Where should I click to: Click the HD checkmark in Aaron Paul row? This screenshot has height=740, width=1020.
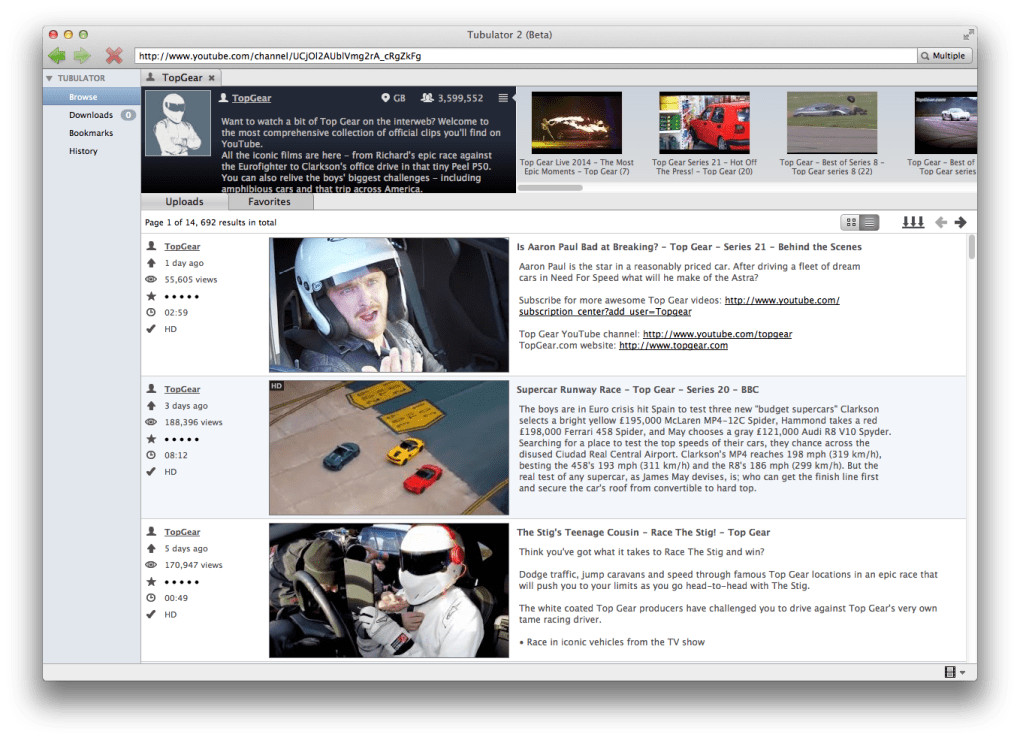151,329
